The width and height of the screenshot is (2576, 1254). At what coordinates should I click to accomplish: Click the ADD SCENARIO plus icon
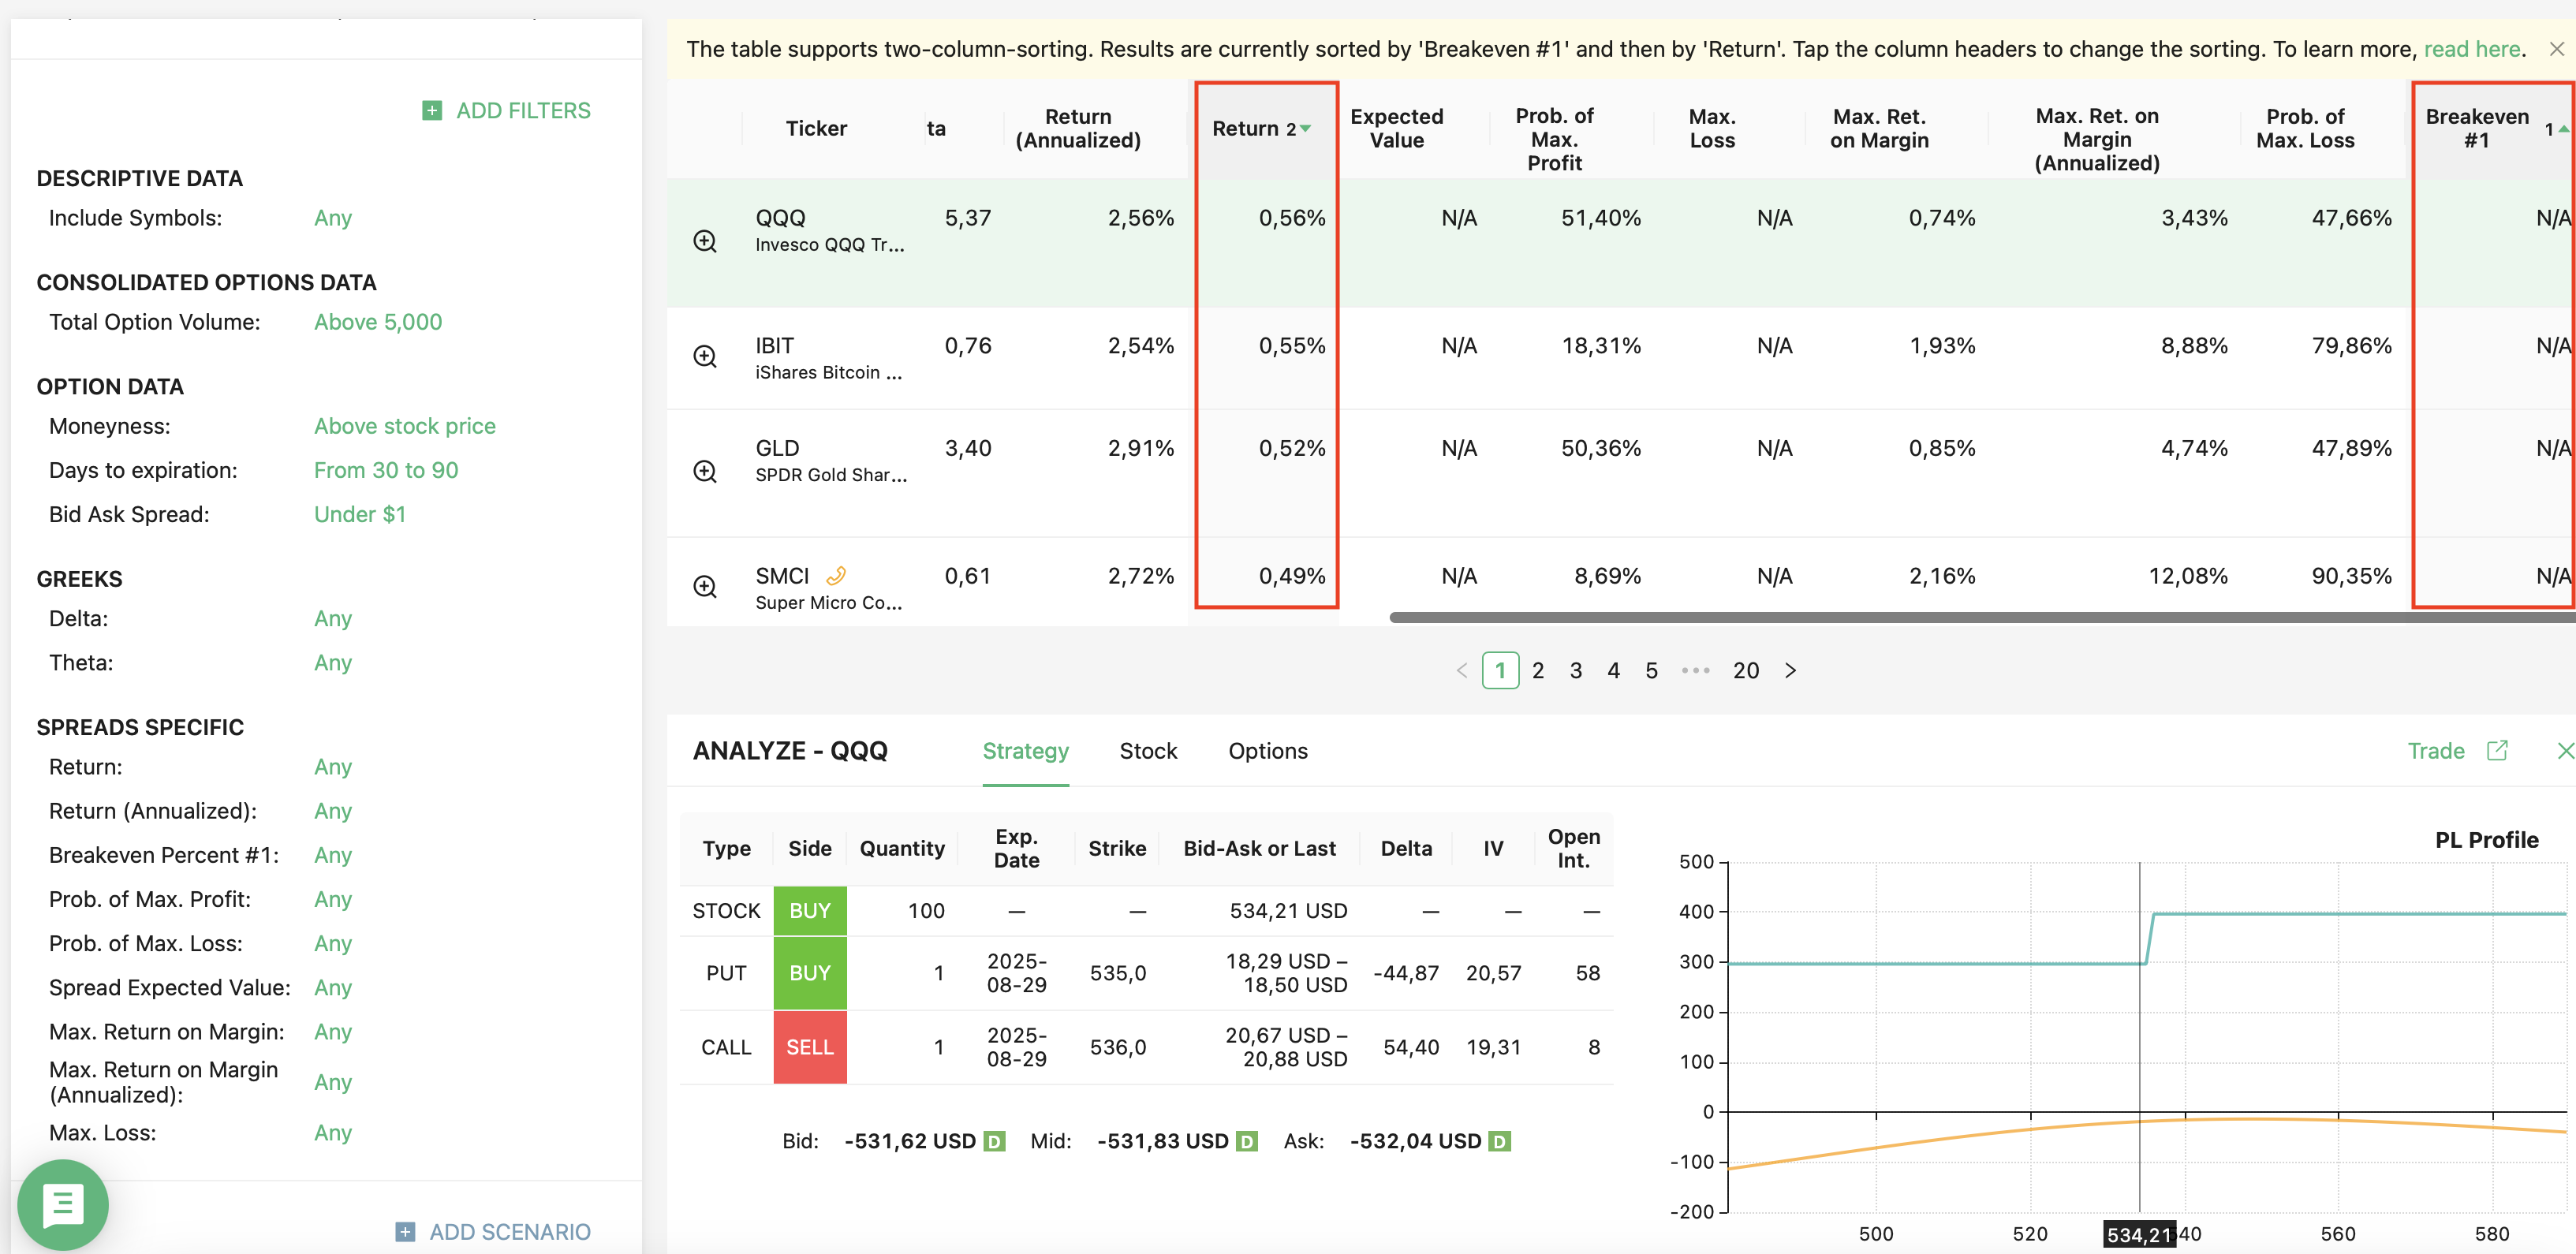pos(405,1232)
